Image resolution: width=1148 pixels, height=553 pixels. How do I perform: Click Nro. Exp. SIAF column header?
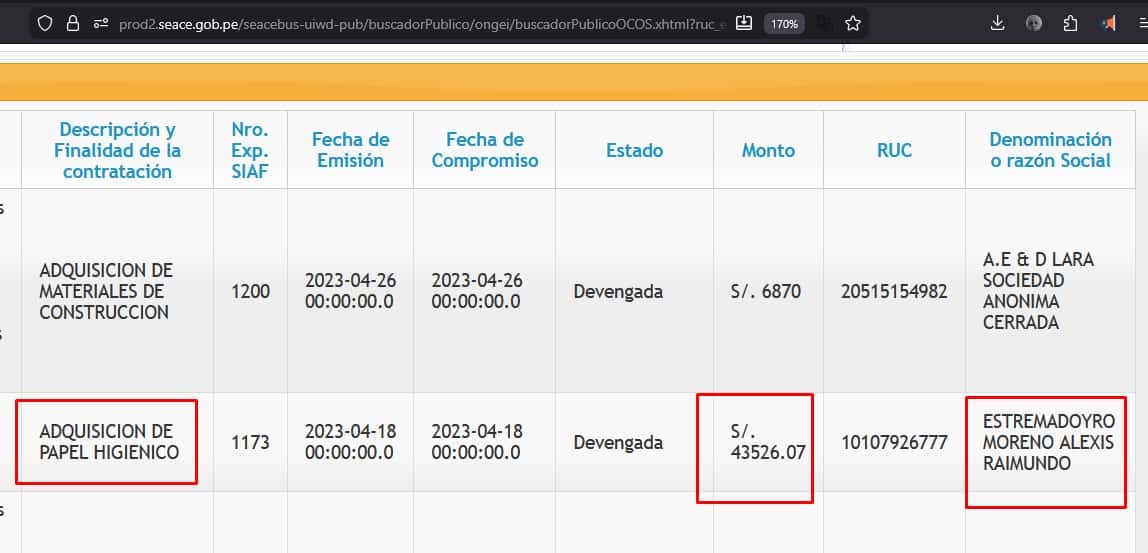[250, 150]
